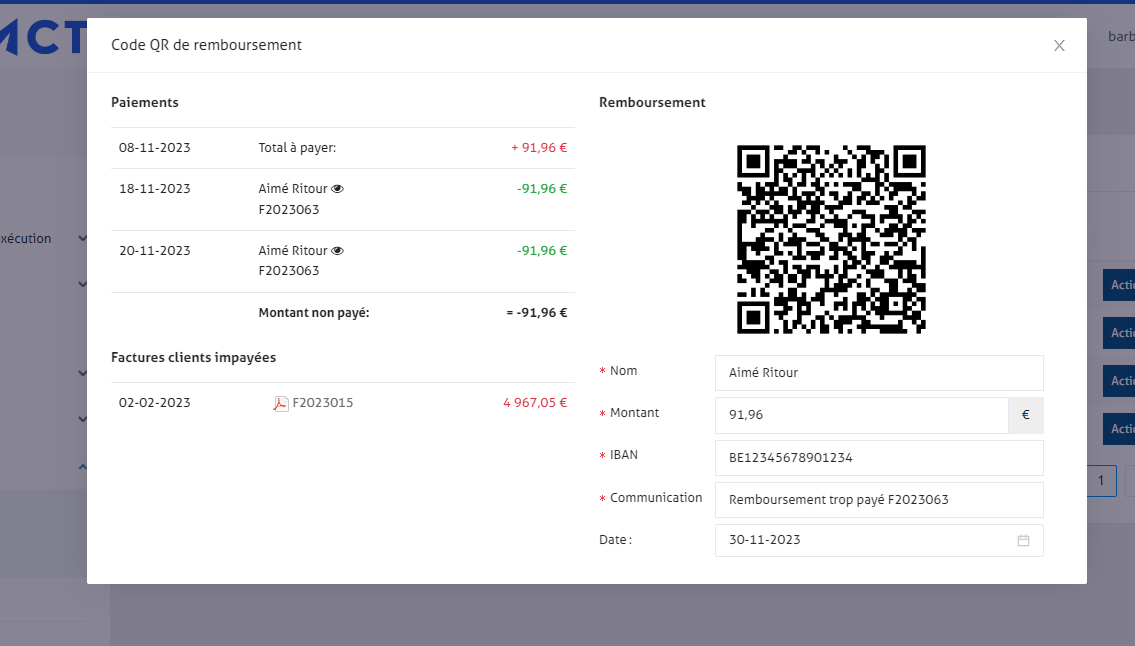Go to page 1 in pagination
Image resolution: width=1135 pixels, height=646 pixels.
(x=1101, y=481)
